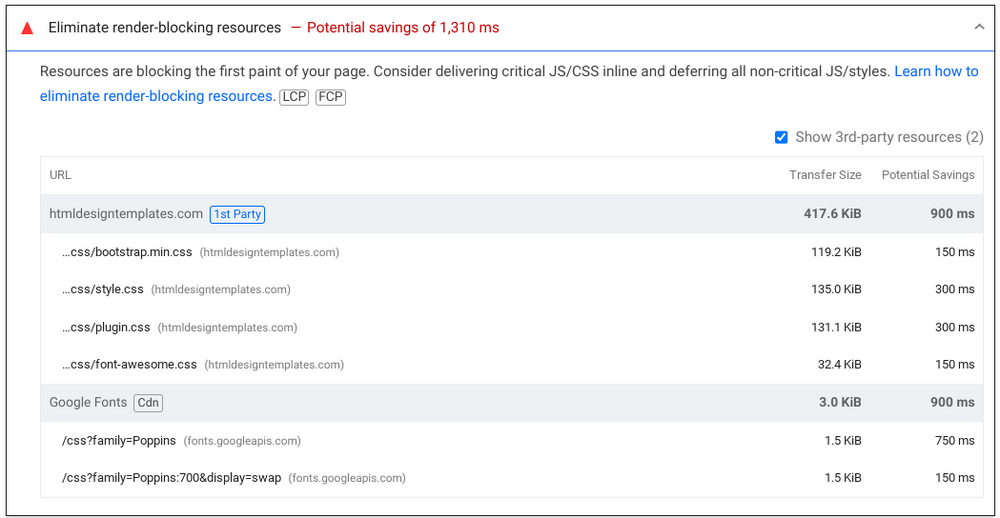Click the Cdn badge

pyautogui.click(x=148, y=403)
